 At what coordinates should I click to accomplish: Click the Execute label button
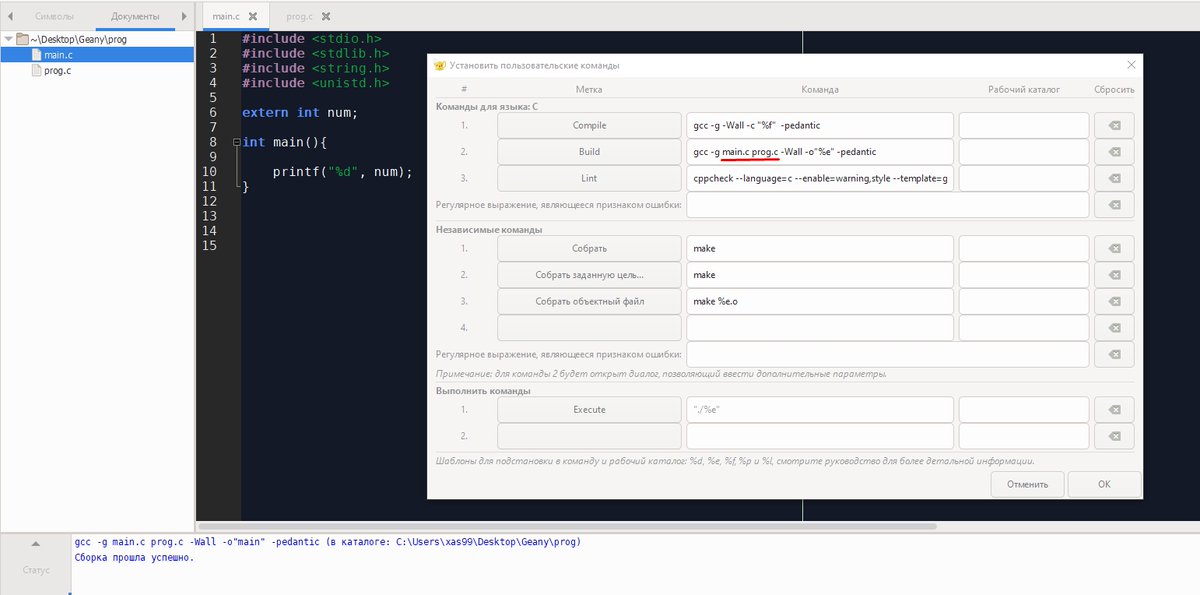coord(589,410)
